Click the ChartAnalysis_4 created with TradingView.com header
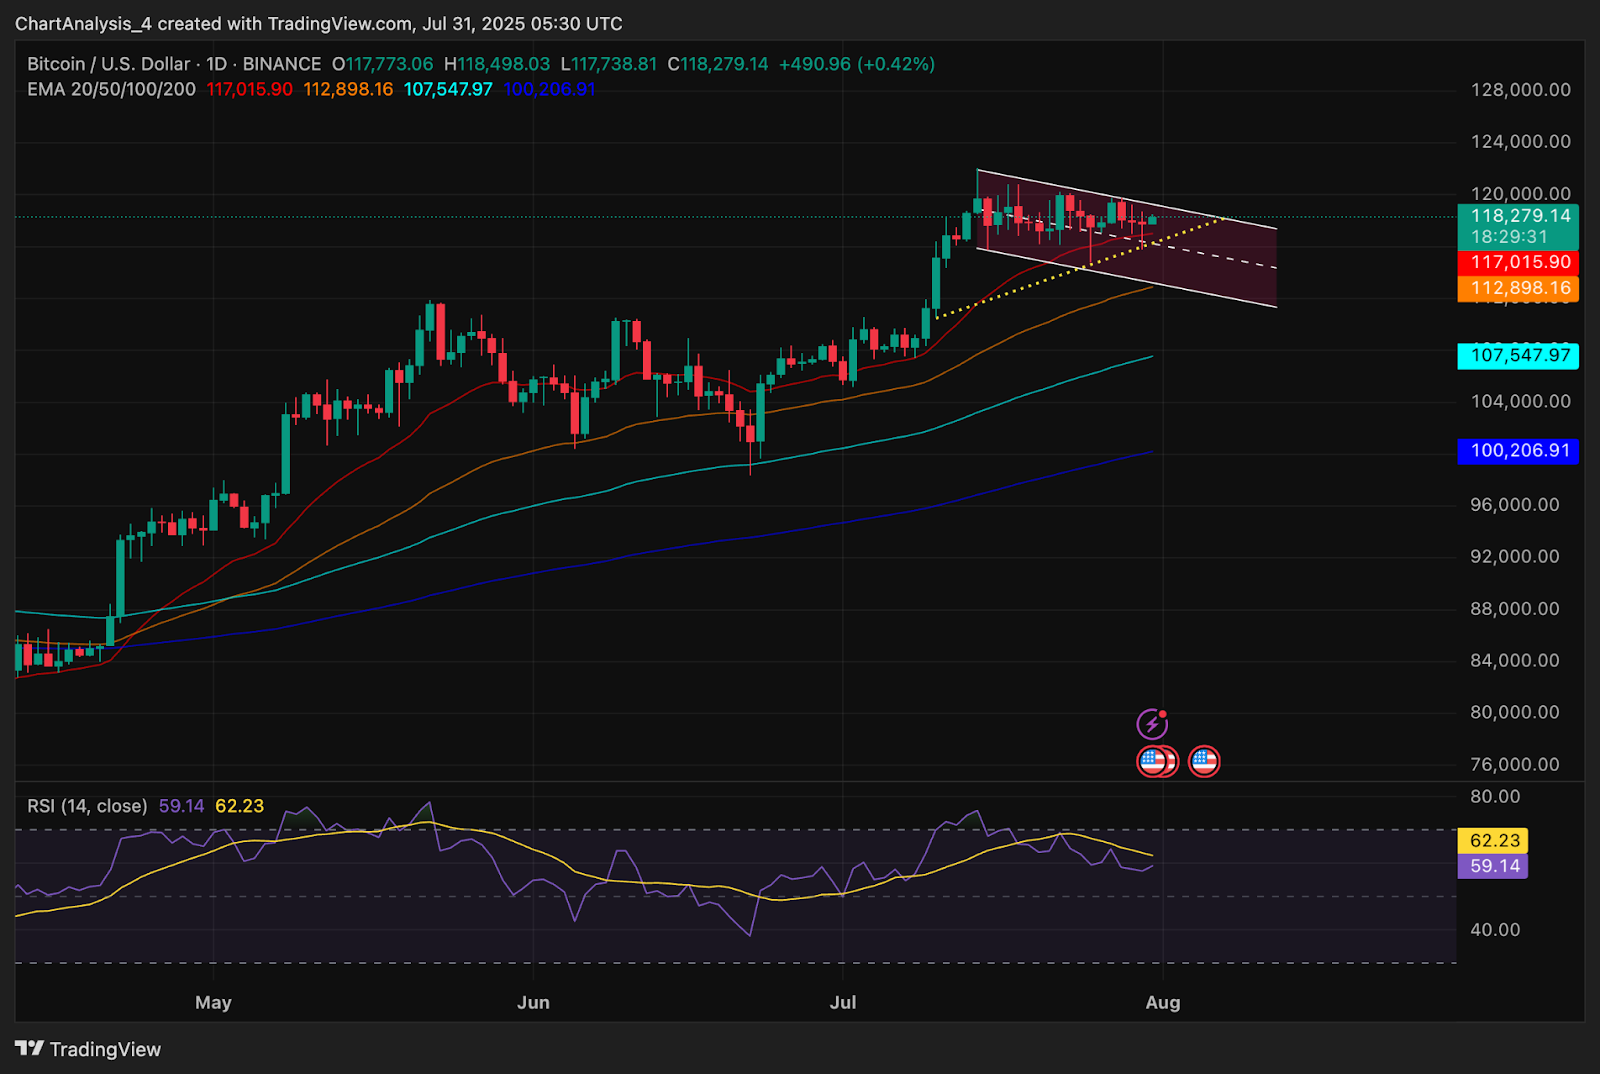The image size is (1600, 1074). tap(319, 23)
